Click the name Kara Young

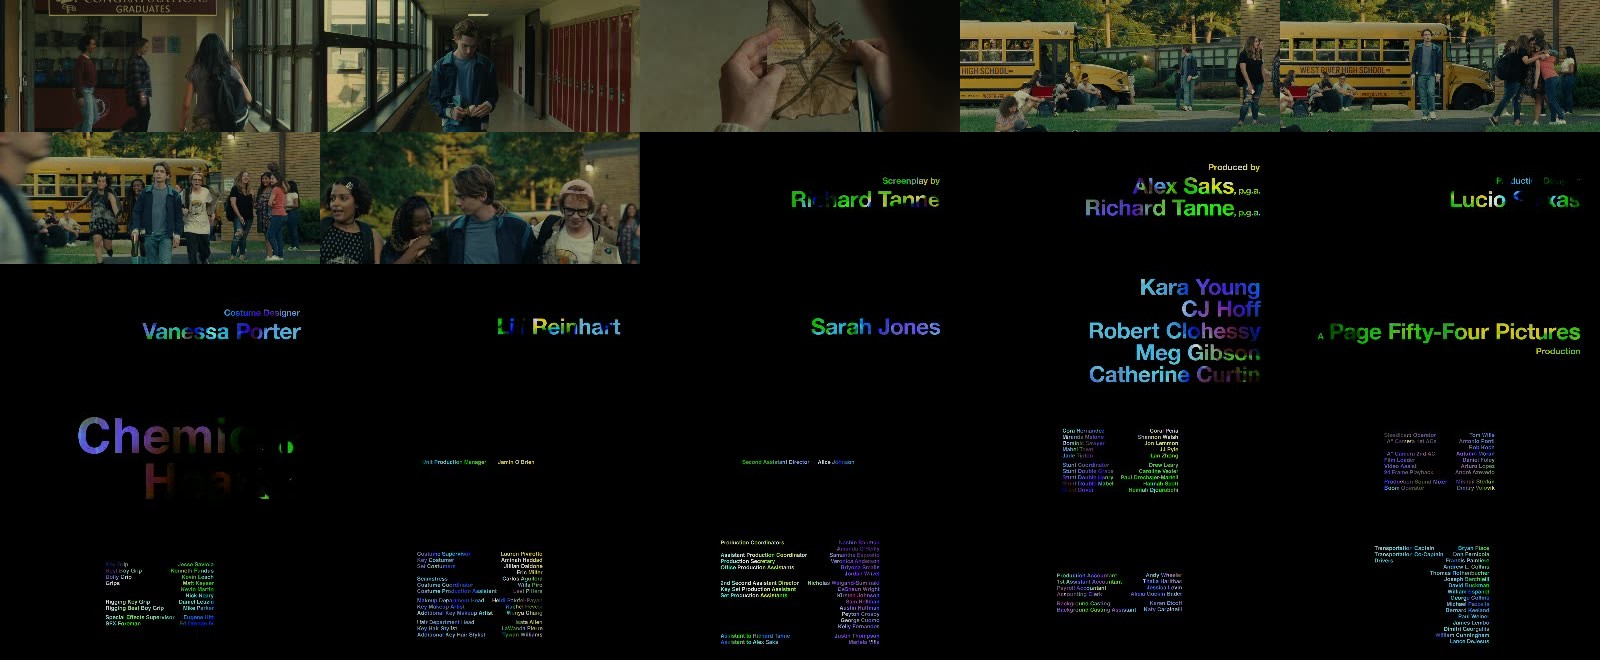click(x=1200, y=287)
